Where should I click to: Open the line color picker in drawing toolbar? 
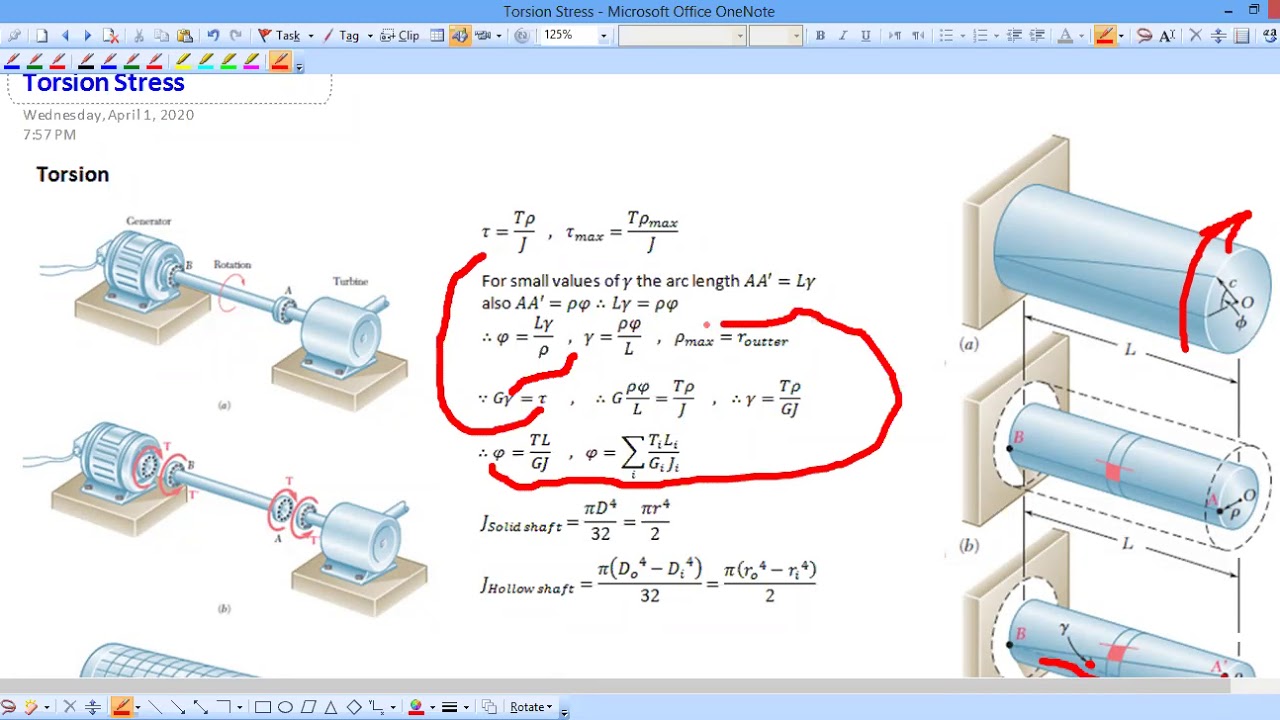point(416,707)
